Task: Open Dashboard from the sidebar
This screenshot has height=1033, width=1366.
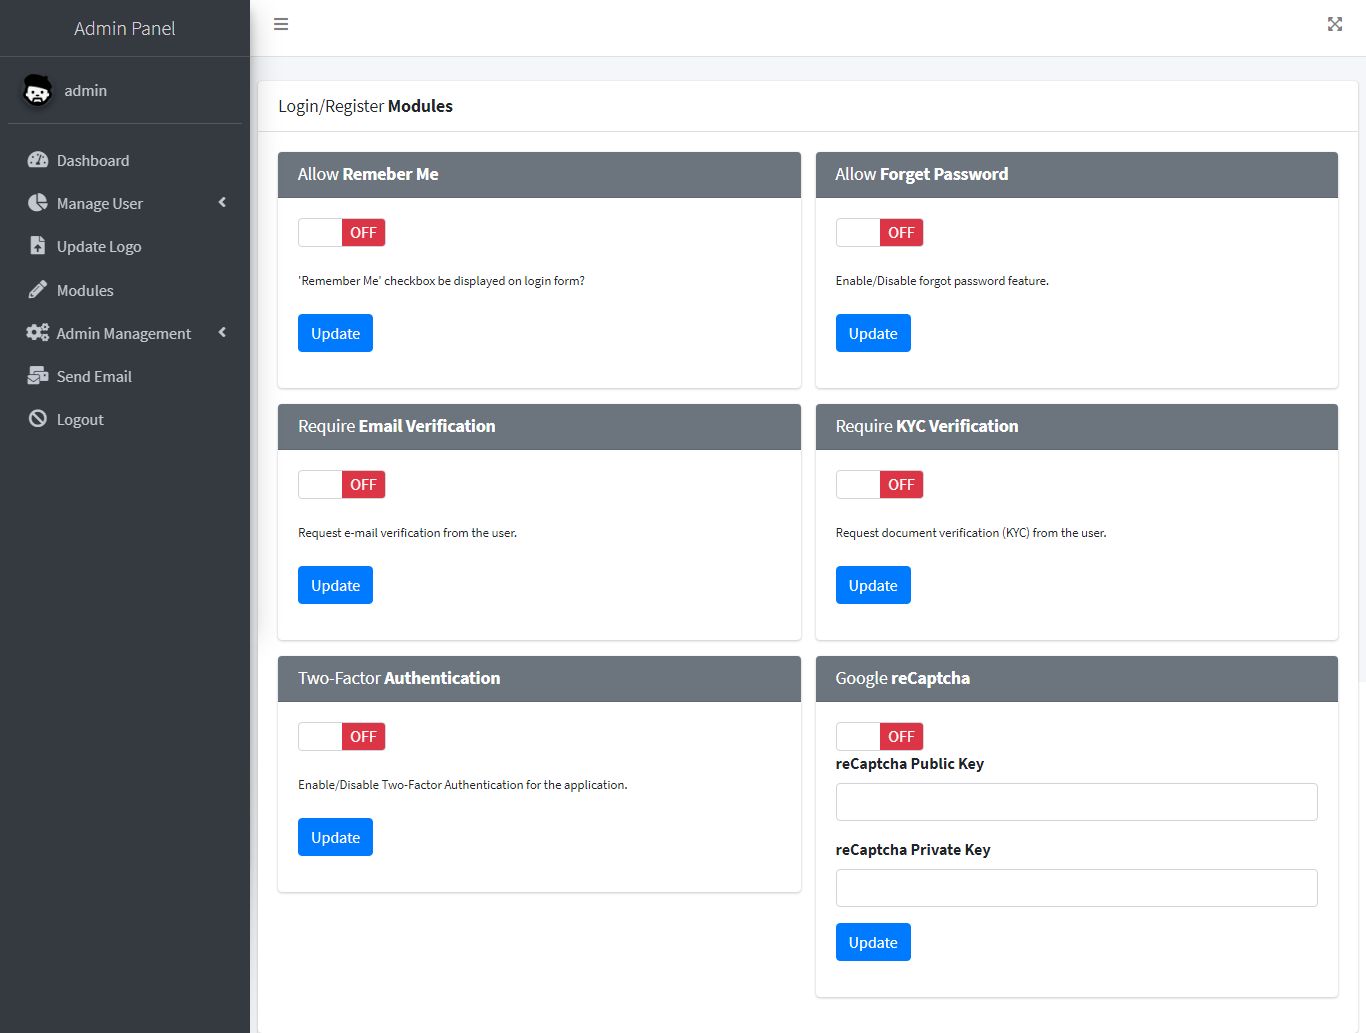Action: tap(125, 160)
